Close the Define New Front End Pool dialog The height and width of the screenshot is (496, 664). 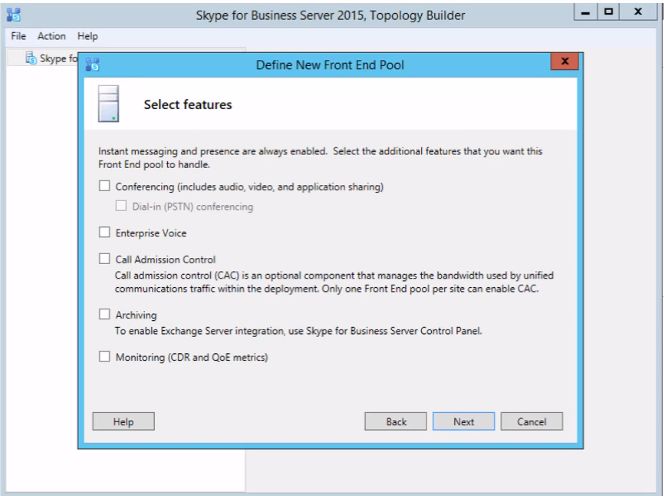pos(564,61)
